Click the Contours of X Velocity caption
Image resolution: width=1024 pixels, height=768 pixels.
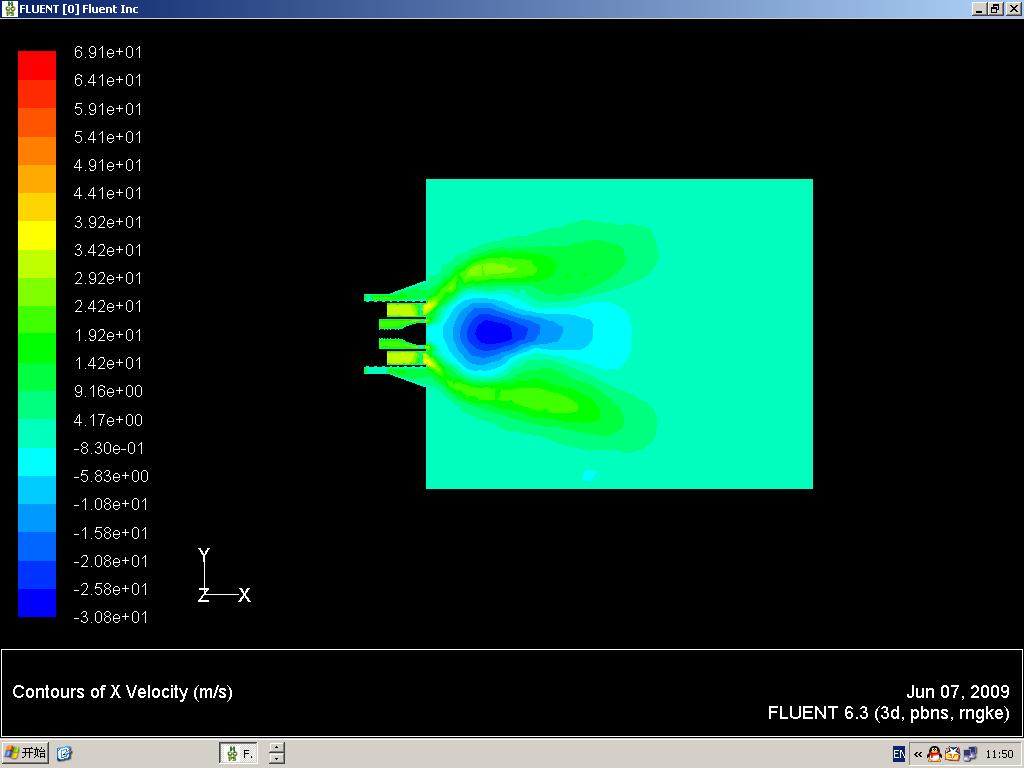tap(122, 692)
